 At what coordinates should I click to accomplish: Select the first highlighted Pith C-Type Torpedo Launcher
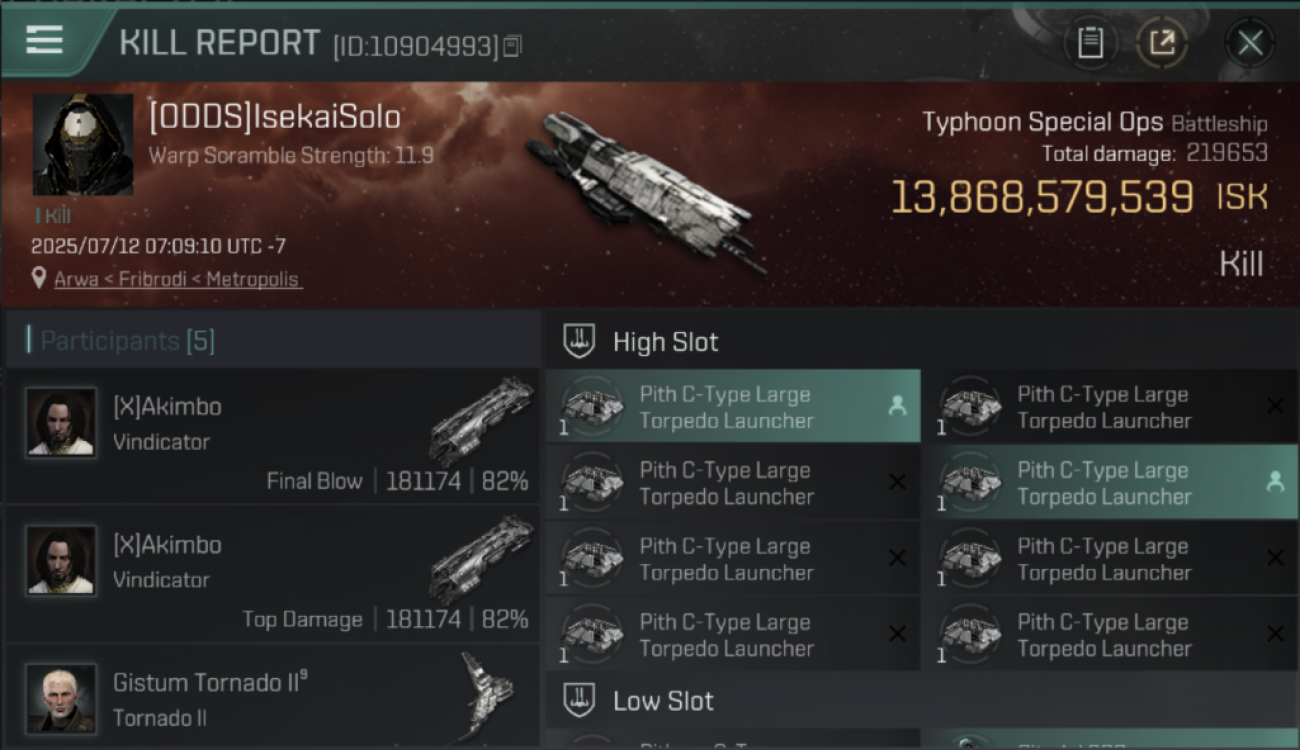tap(733, 407)
